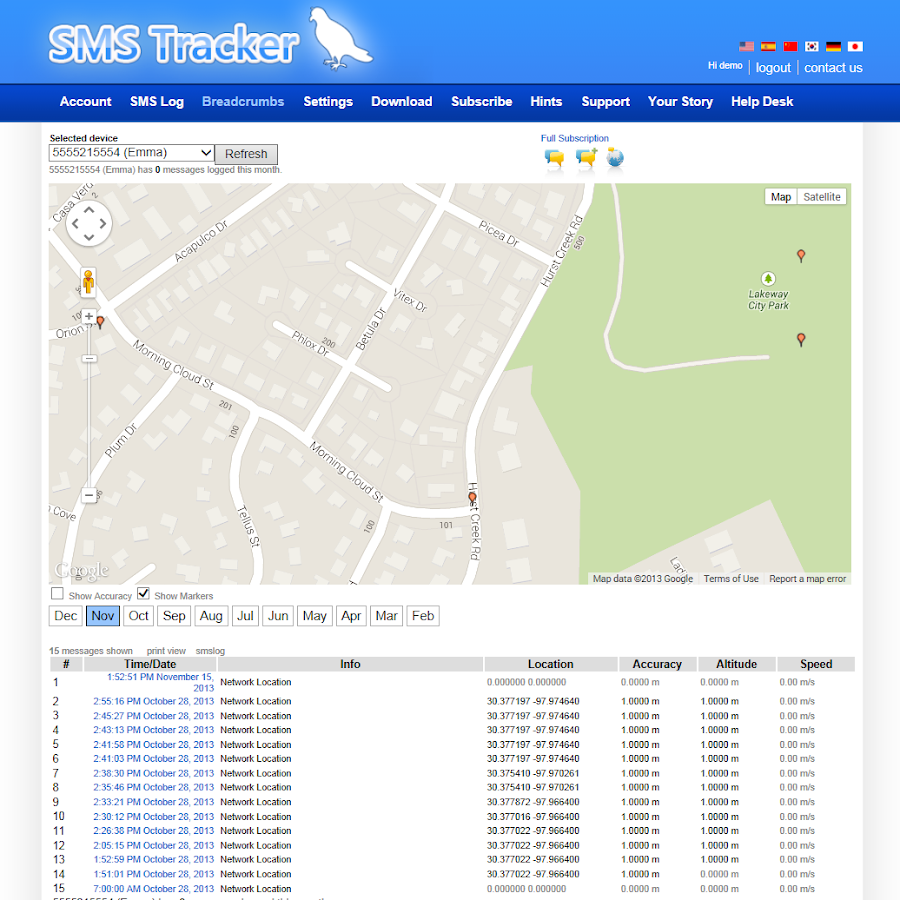Select the Mar month button
This screenshot has width=900, height=900.
tap(386, 616)
